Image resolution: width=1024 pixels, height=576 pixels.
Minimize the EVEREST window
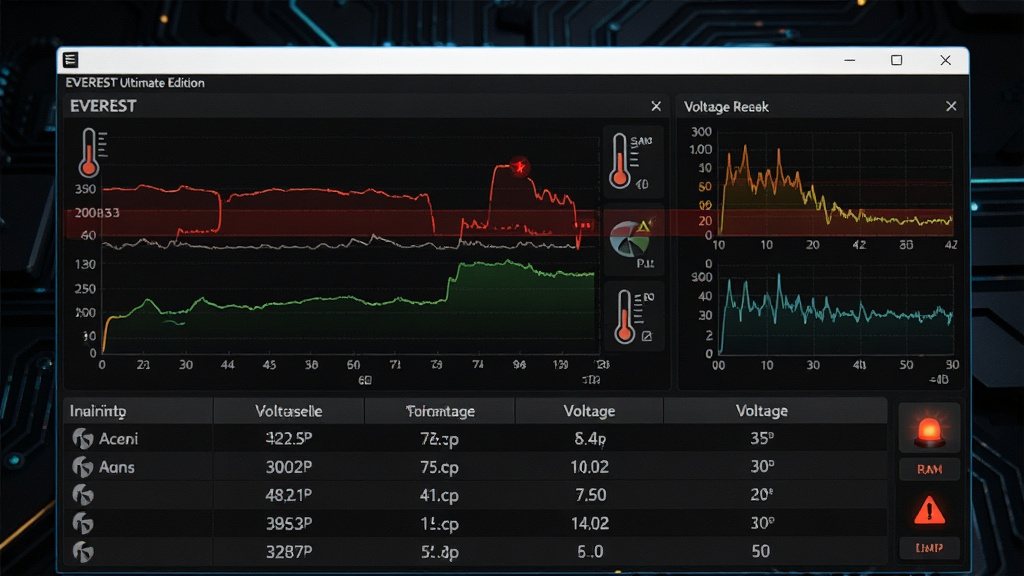point(850,60)
